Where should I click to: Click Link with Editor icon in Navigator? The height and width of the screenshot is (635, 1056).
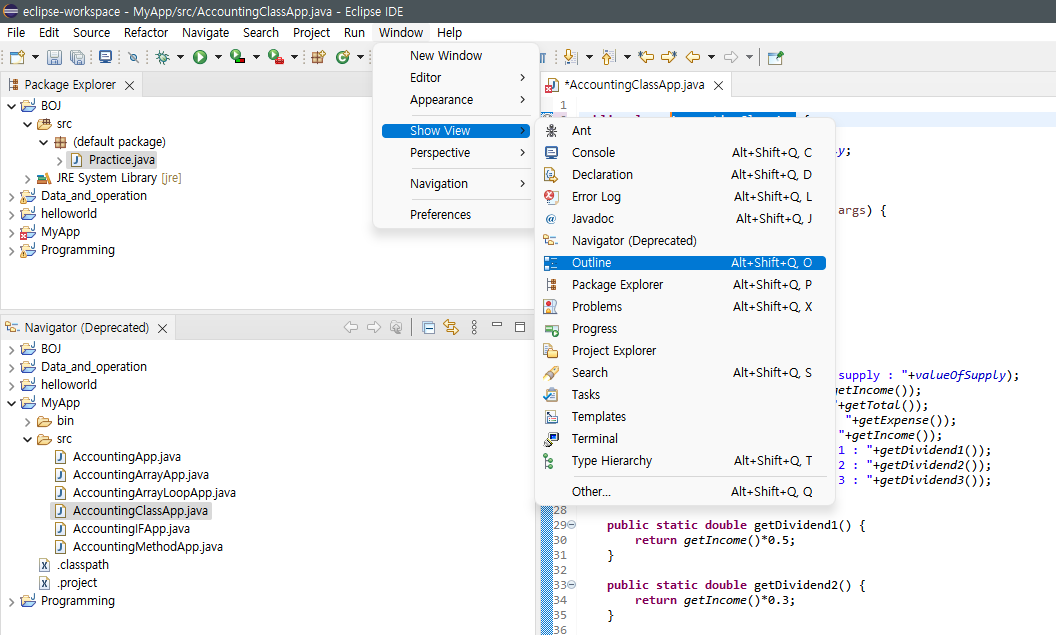click(451, 328)
